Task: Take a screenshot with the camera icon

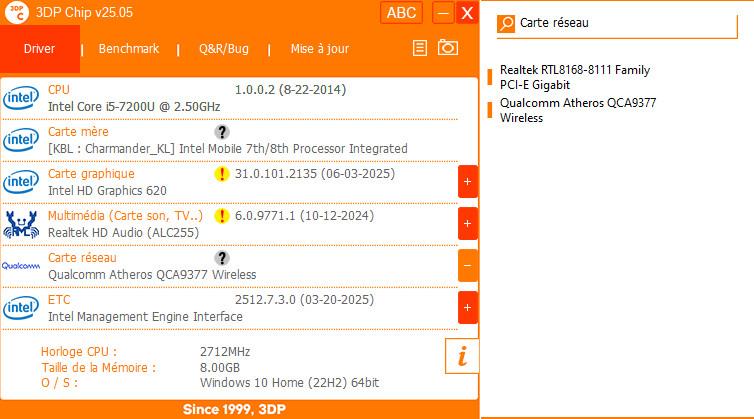Action: (x=448, y=48)
